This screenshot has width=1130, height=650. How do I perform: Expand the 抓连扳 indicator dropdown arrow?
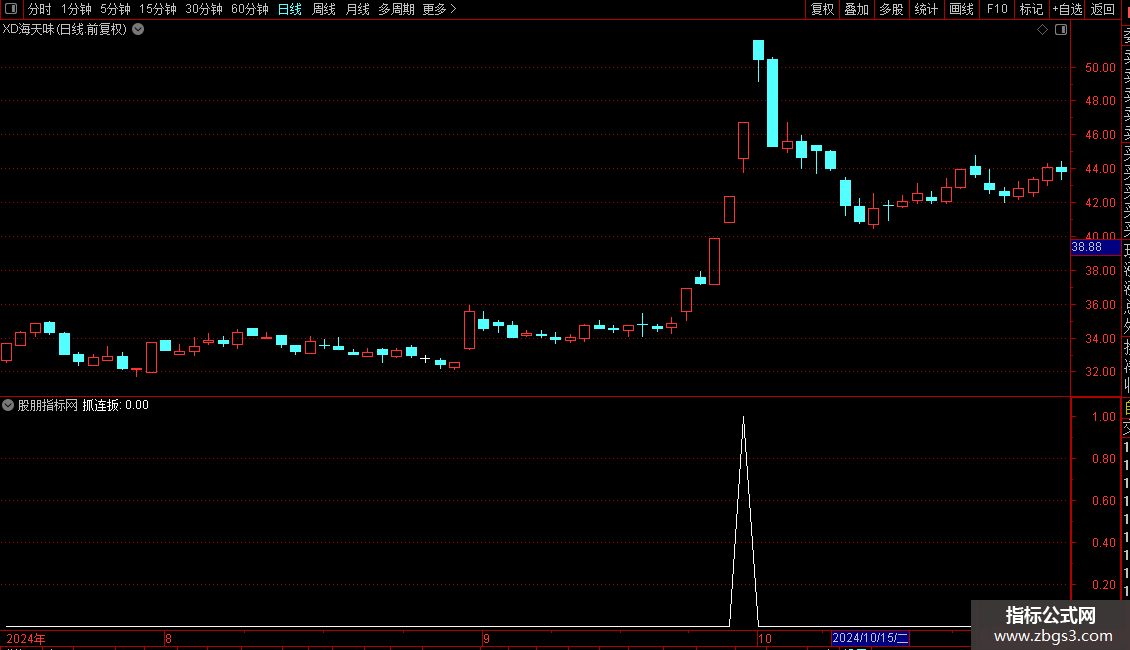(x=8, y=405)
